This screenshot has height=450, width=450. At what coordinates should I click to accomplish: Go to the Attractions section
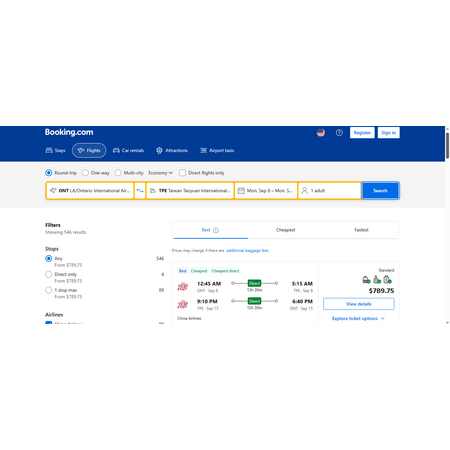(x=172, y=150)
